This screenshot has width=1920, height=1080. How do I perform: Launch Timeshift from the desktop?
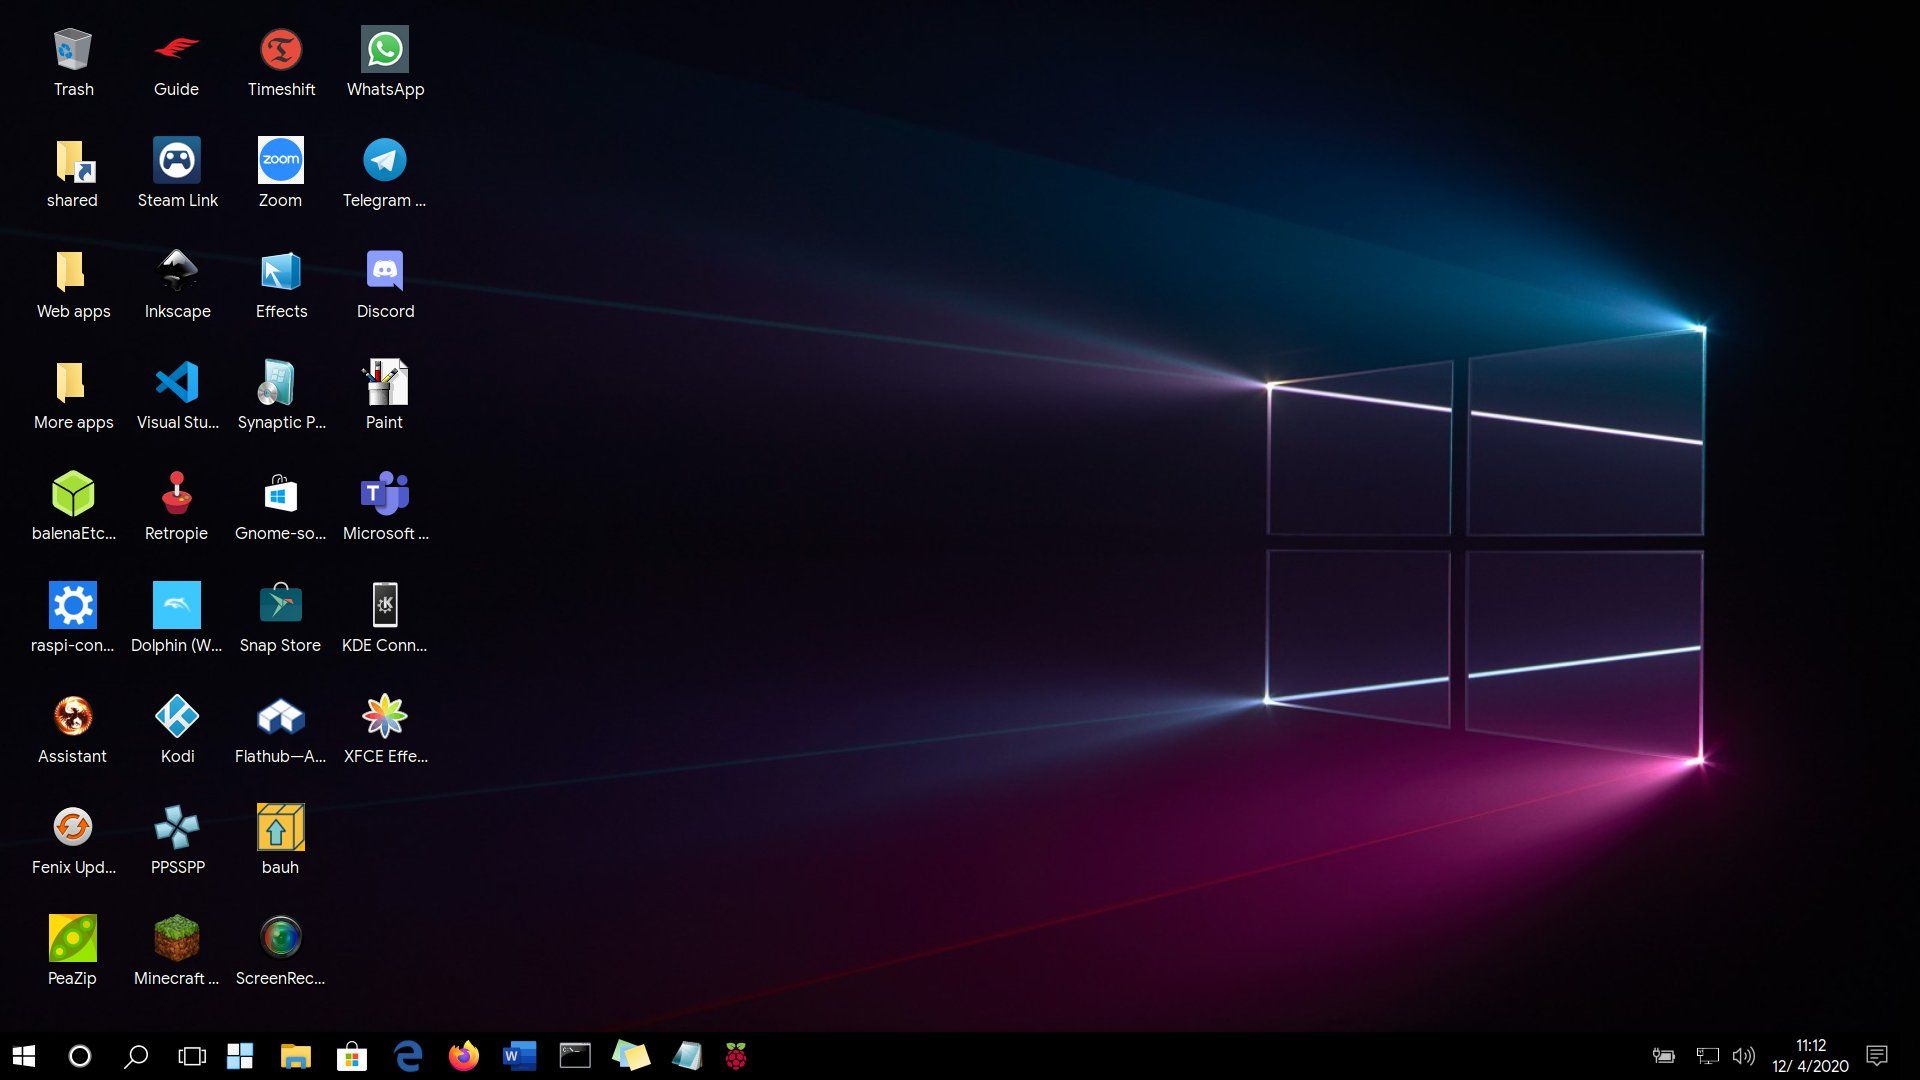[x=281, y=50]
